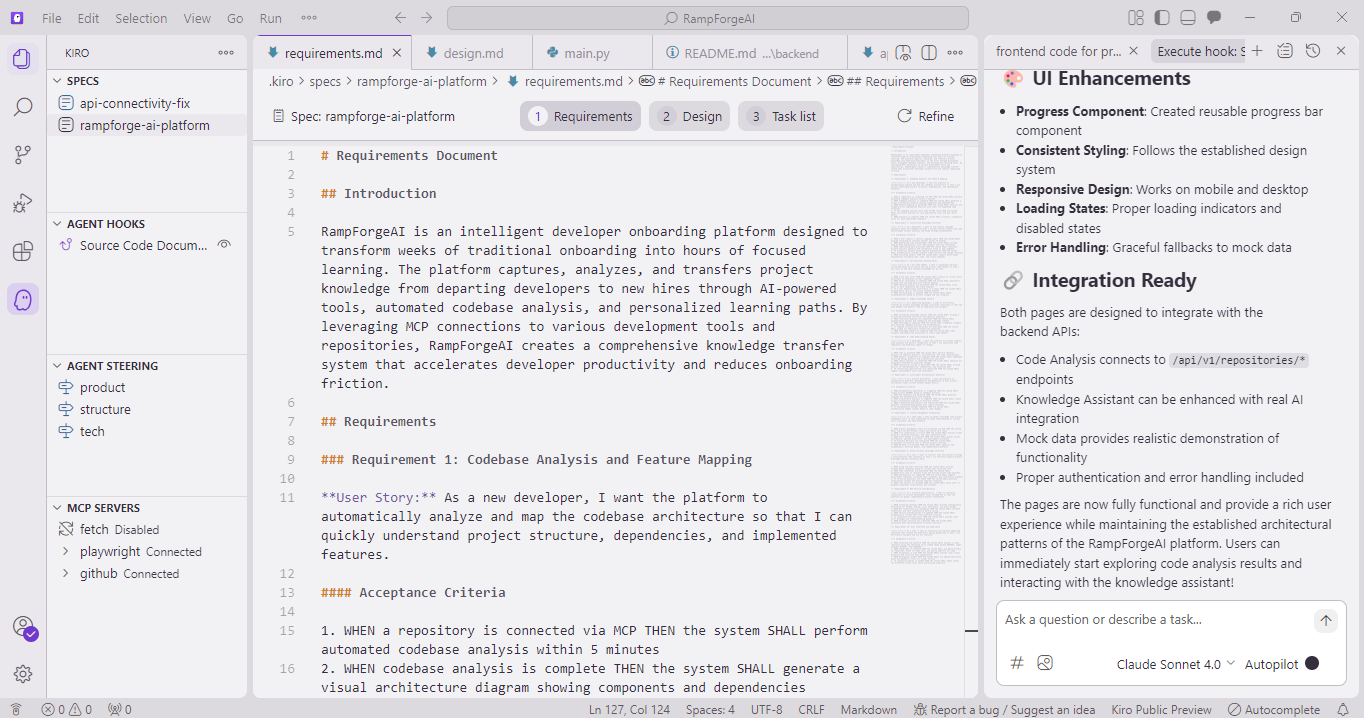Send the chat message with the arrow

pyautogui.click(x=1325, y=620)
